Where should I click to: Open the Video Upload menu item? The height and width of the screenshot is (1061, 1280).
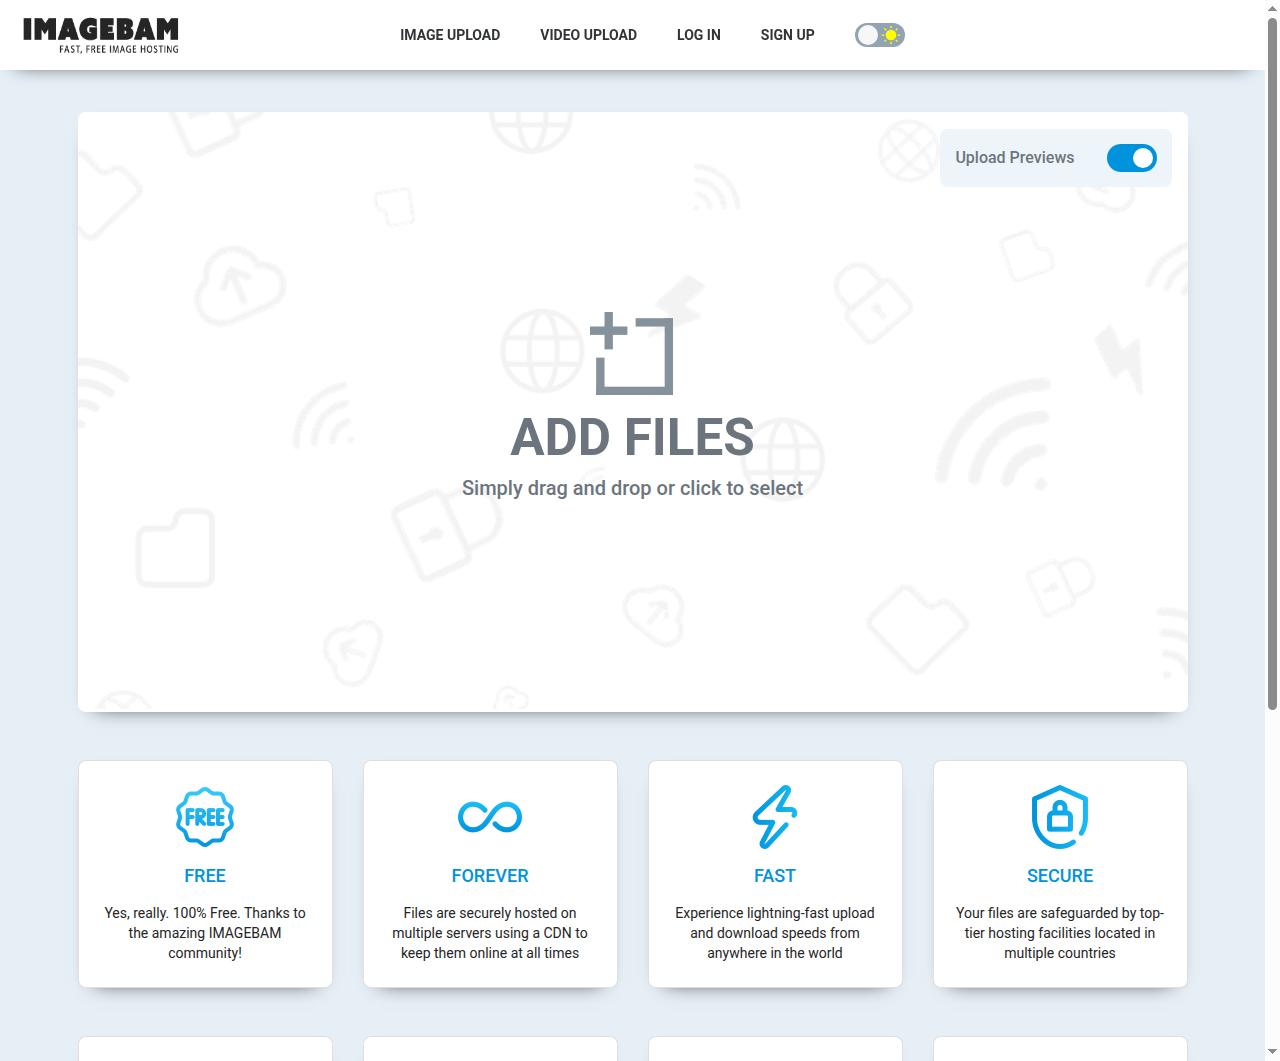588,35
